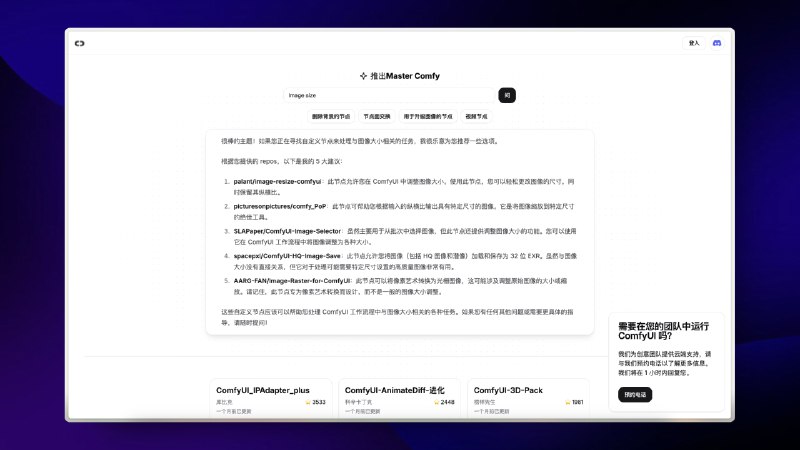The height and width of the screenshot is (450, 800).
Task: Click AARG-FAN/Image-Raster-for-ComfyUI repo name
Action: point(292,281)
